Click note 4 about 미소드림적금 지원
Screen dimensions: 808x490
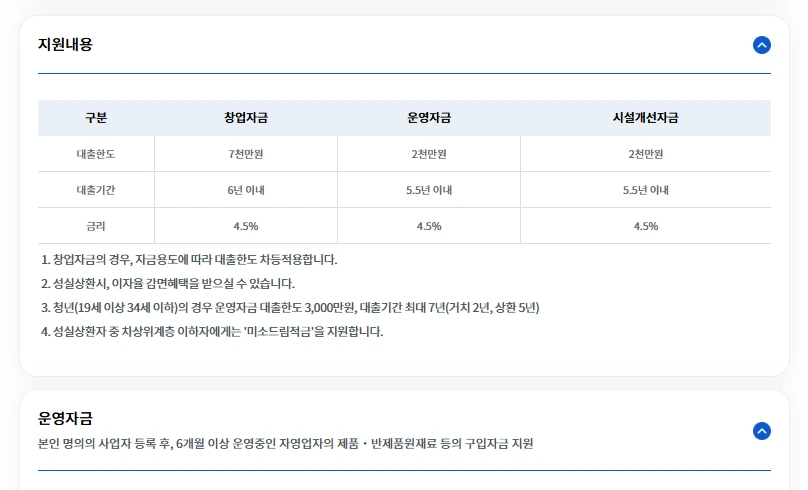pyautogui.click(x=212, y=331)
